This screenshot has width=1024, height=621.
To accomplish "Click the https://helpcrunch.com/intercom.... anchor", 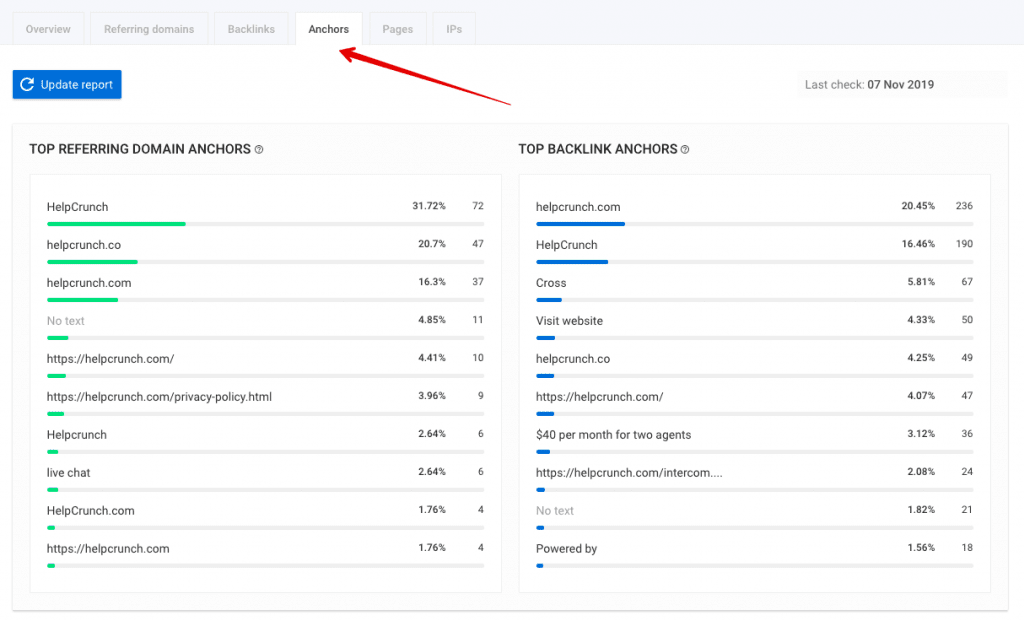I will tap(629, 472).
